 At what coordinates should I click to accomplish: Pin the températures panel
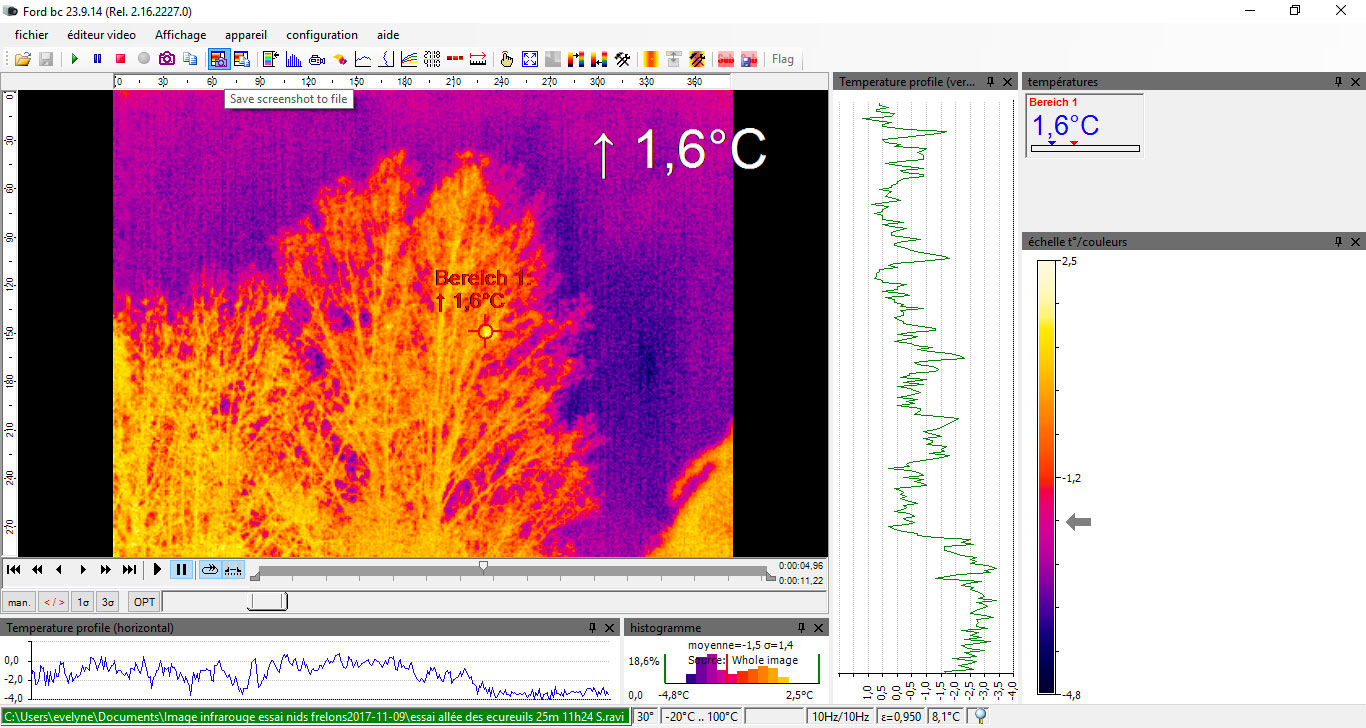coord(1338,82)
